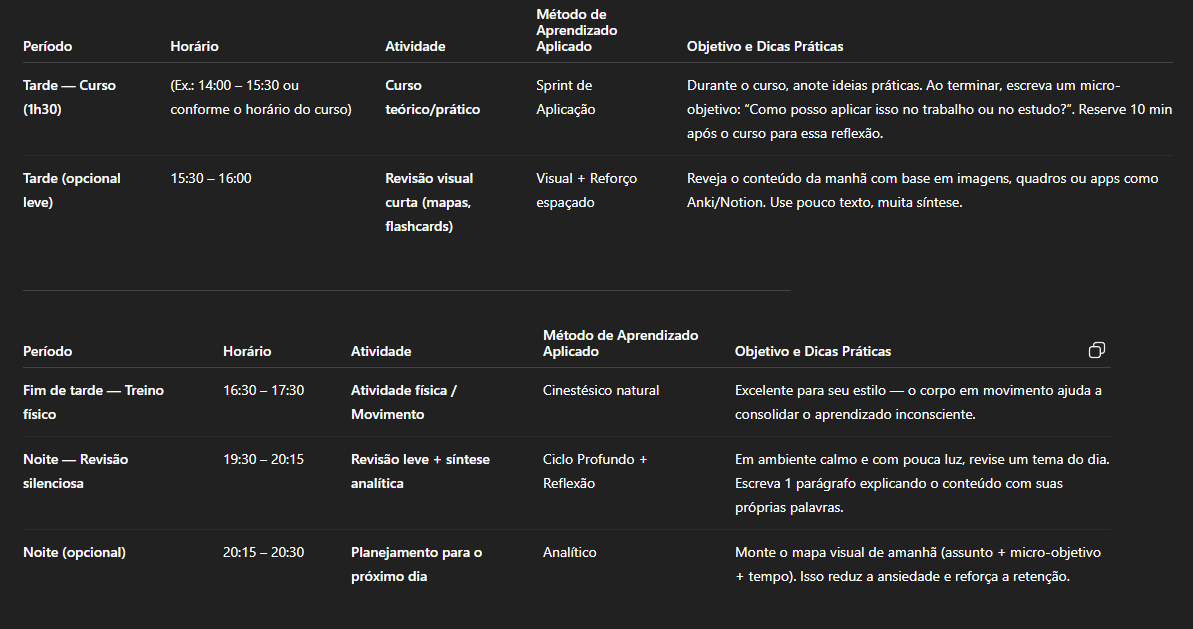
Task: Click the "Ciclo Profundo + Reflexão" cell
Action: click(595, 471)
